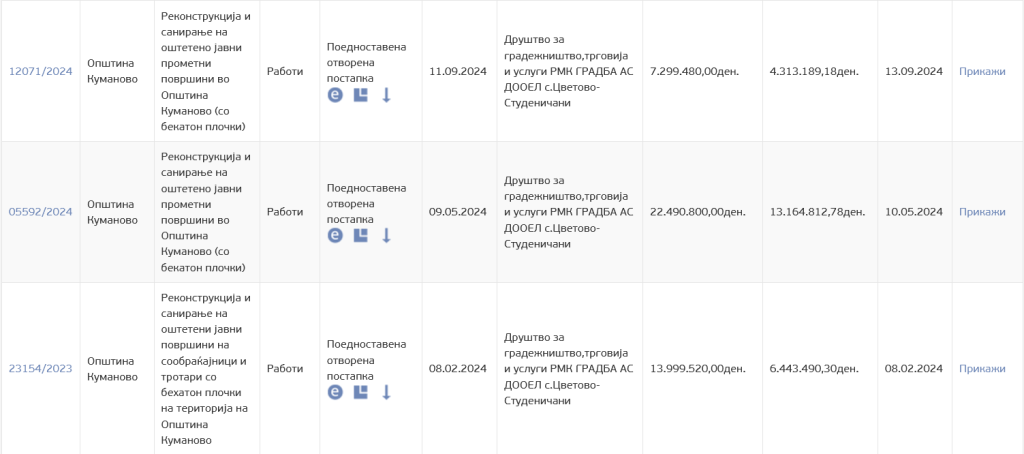Click the e-auction icon in the 05592/2024 row
The width and height of the screenshot is (1024, 454).
336,236
